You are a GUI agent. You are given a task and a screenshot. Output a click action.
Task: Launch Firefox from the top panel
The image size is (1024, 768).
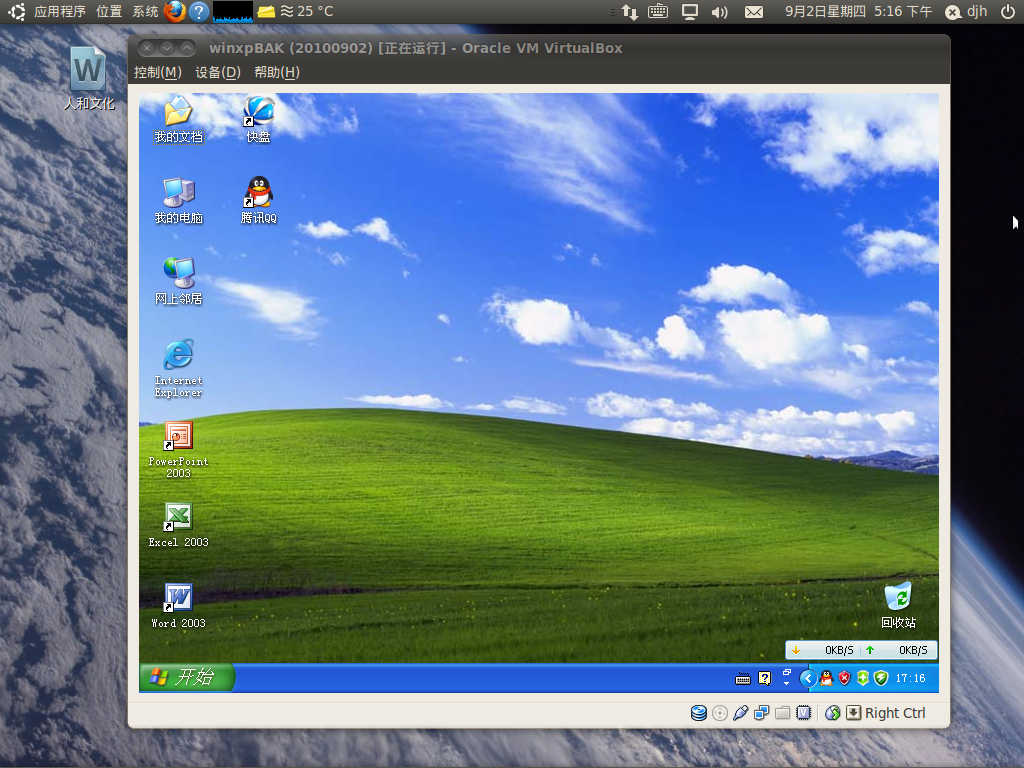pos(174,11)
